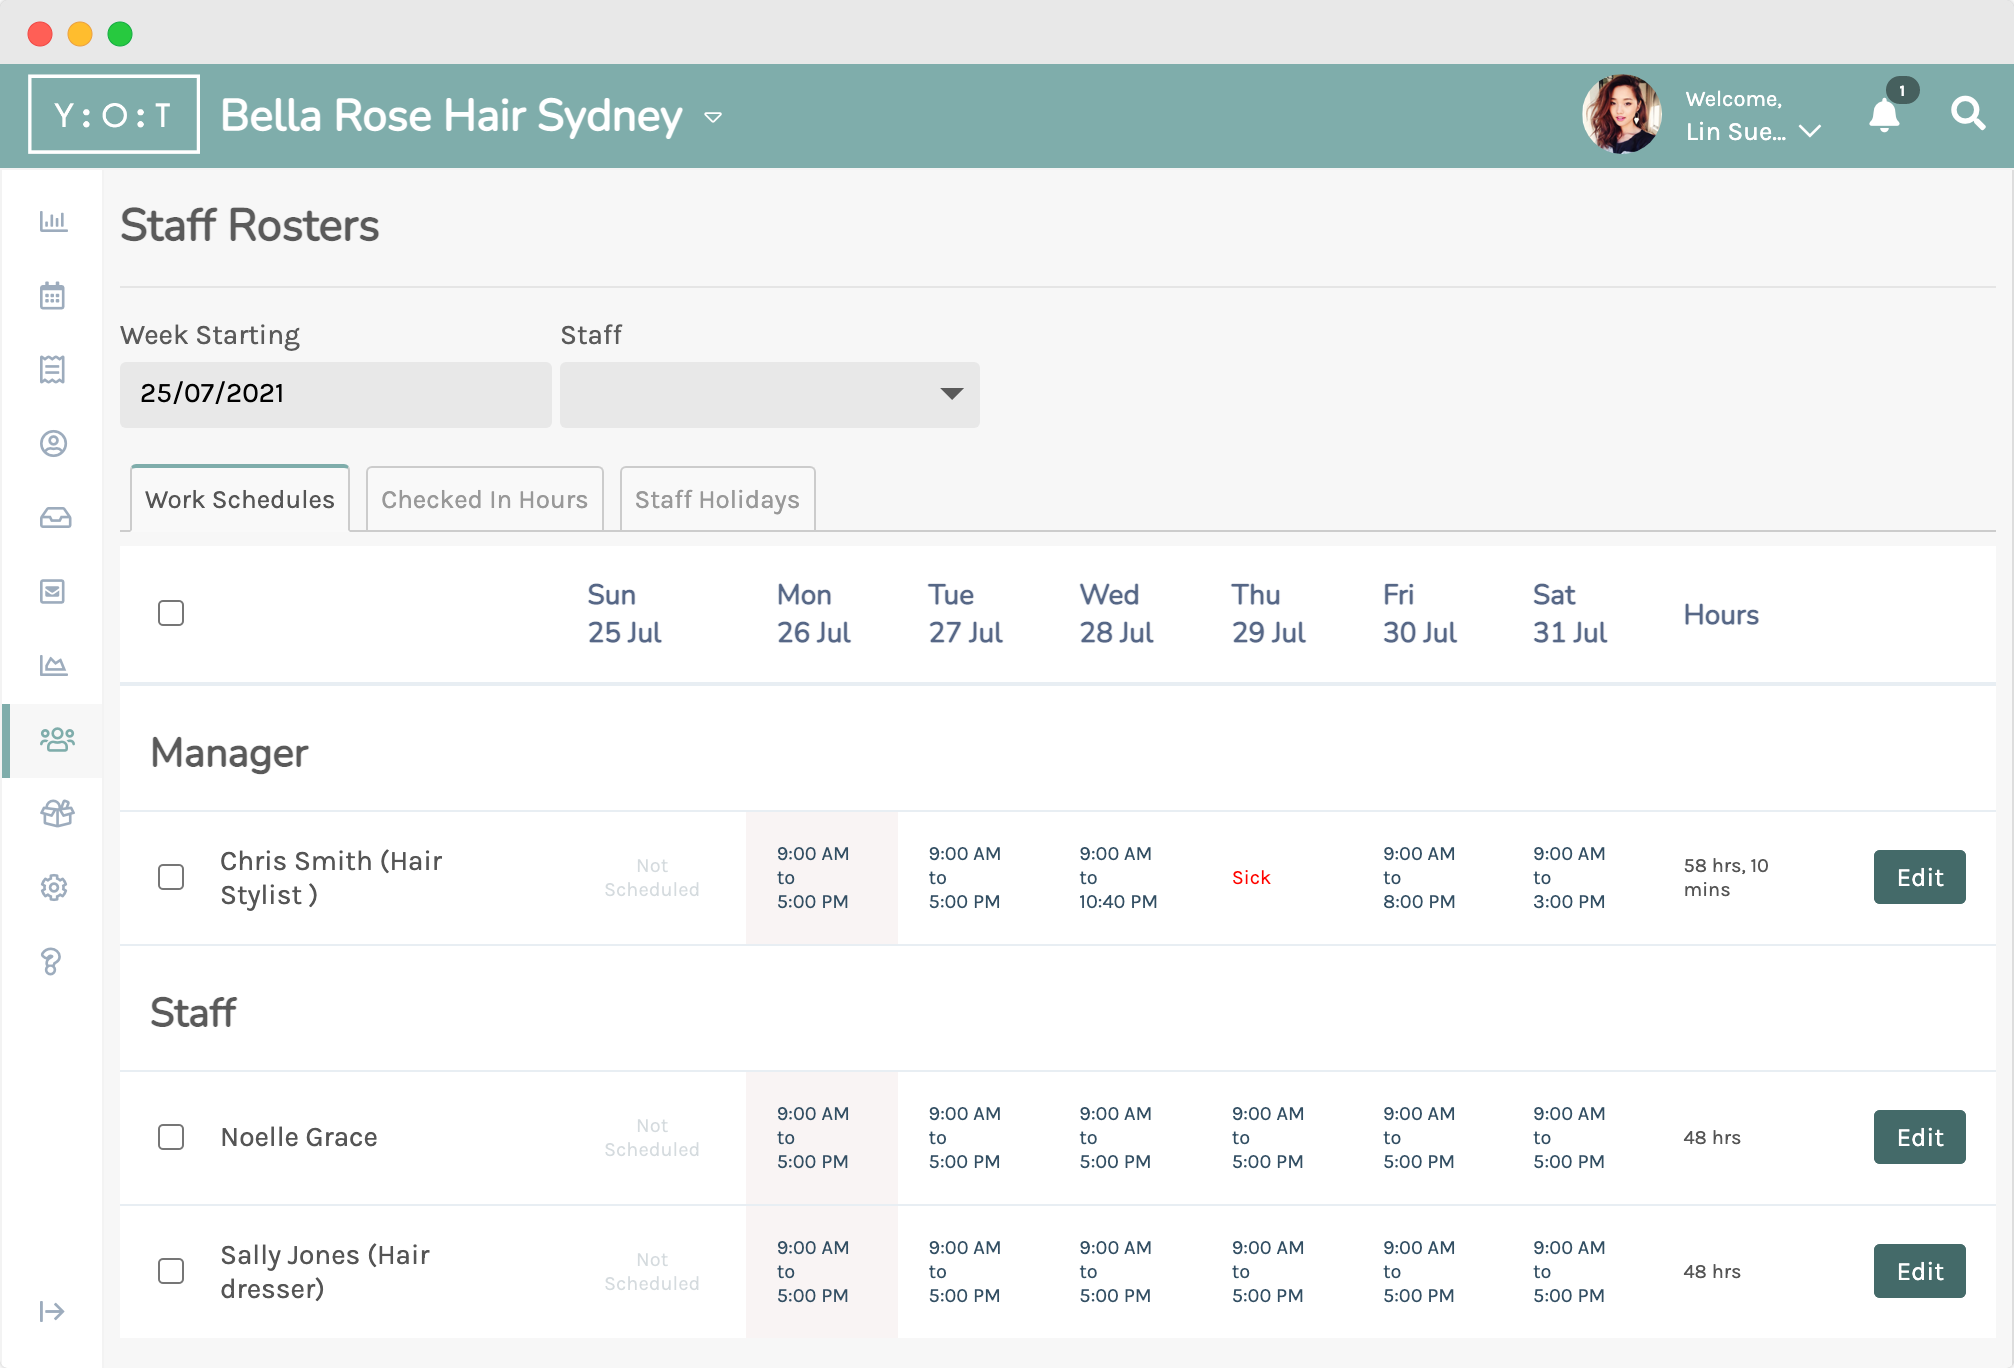The height and width of the screenshot is (1368, 2014).
Task: Open the calendar icon in sidebar
Action: 53,295
